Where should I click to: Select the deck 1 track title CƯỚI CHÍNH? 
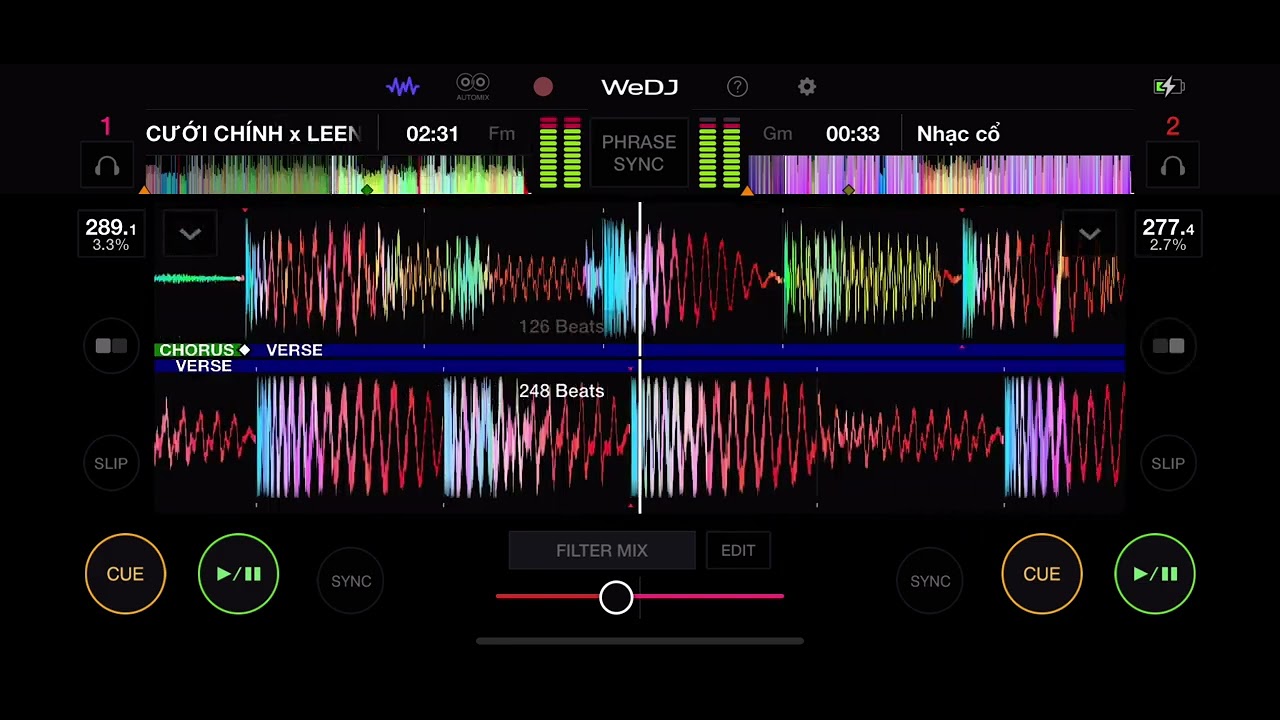pyautogui.click(x=253, y=134)
